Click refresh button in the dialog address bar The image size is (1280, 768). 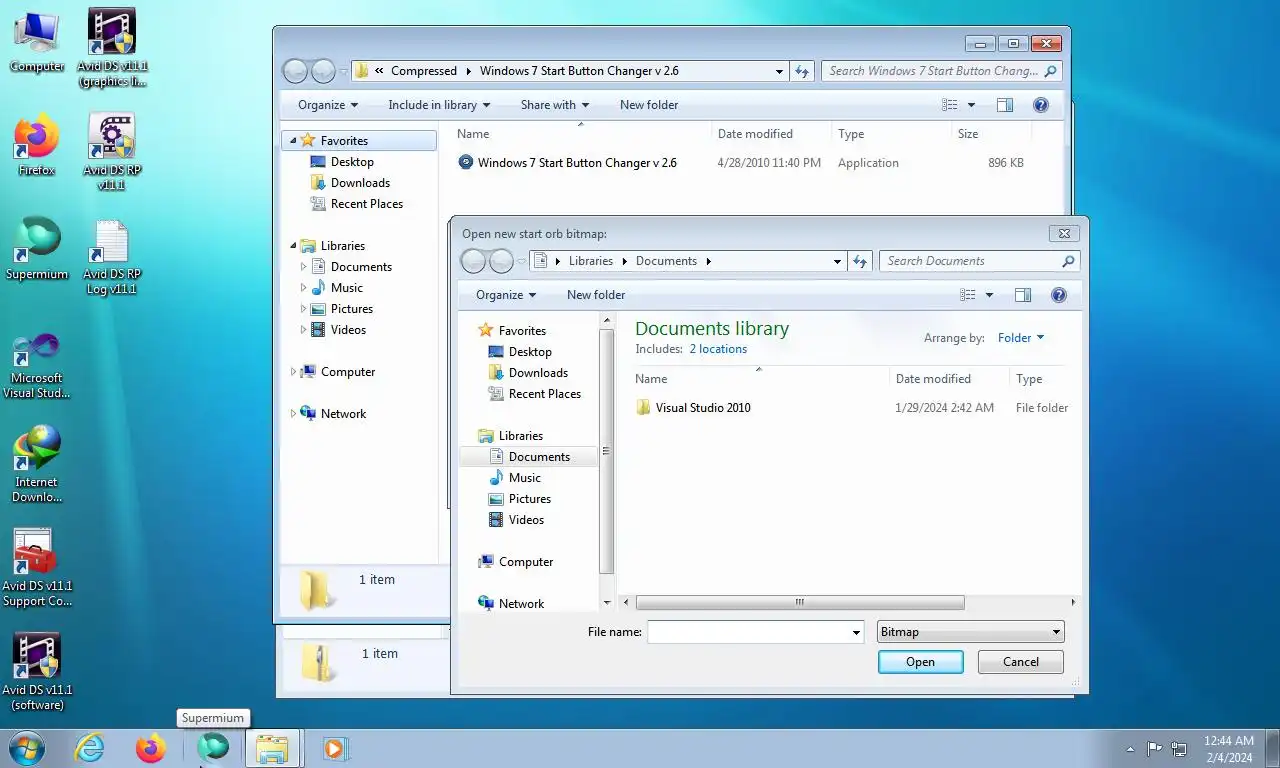pos(860,261)
